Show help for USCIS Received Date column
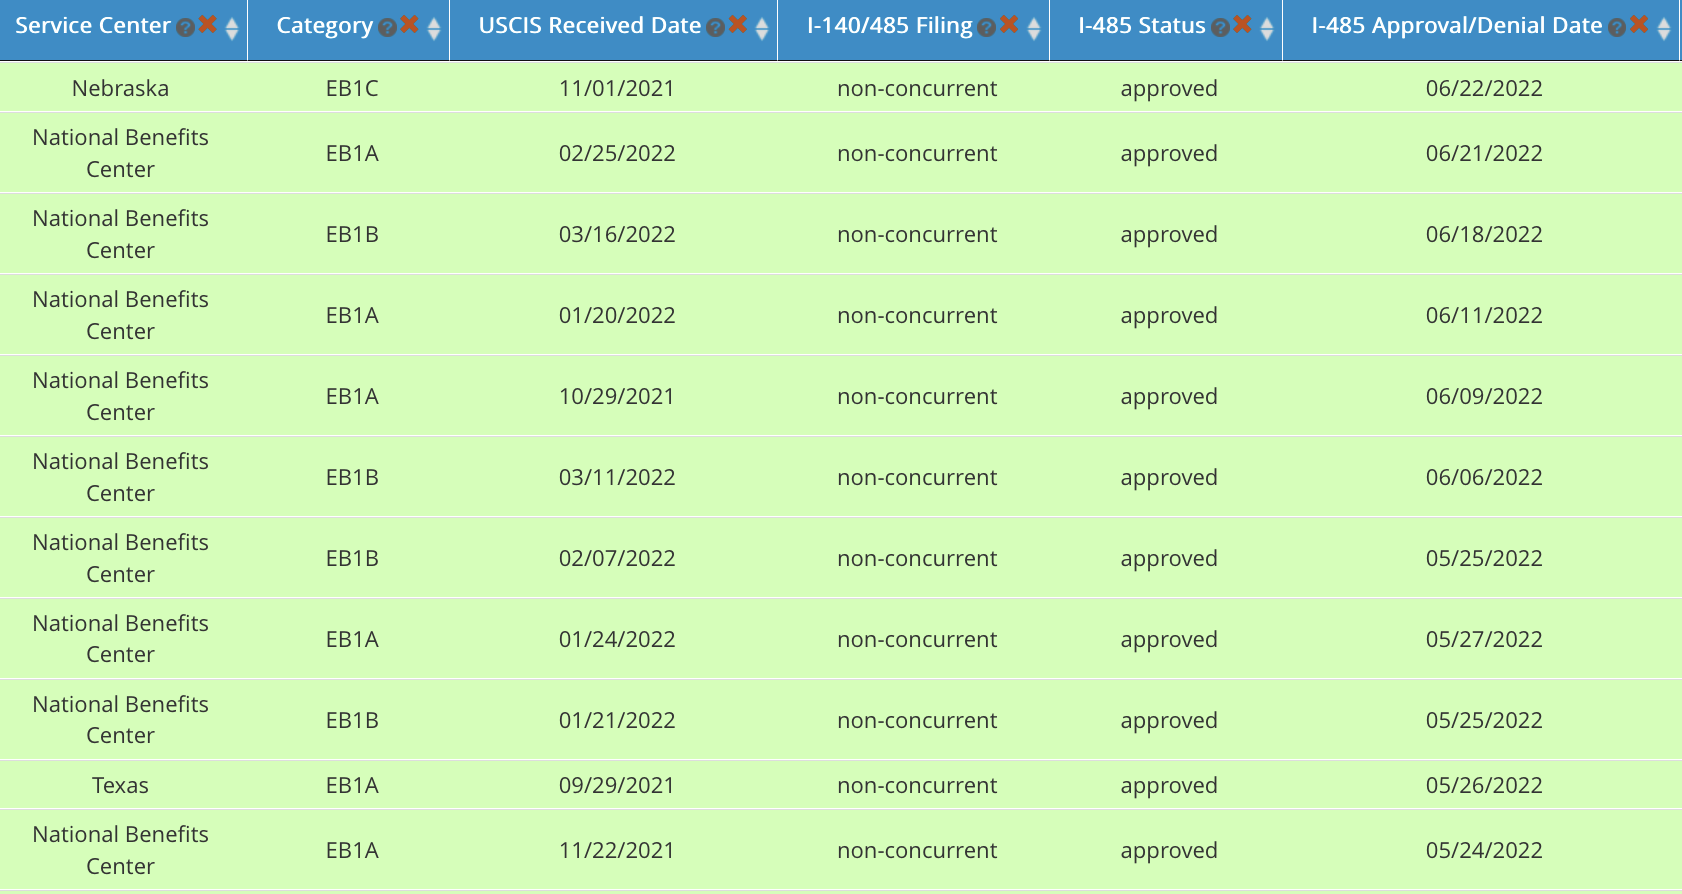Viewport: 1682px width, 894px height. (715, 28)
